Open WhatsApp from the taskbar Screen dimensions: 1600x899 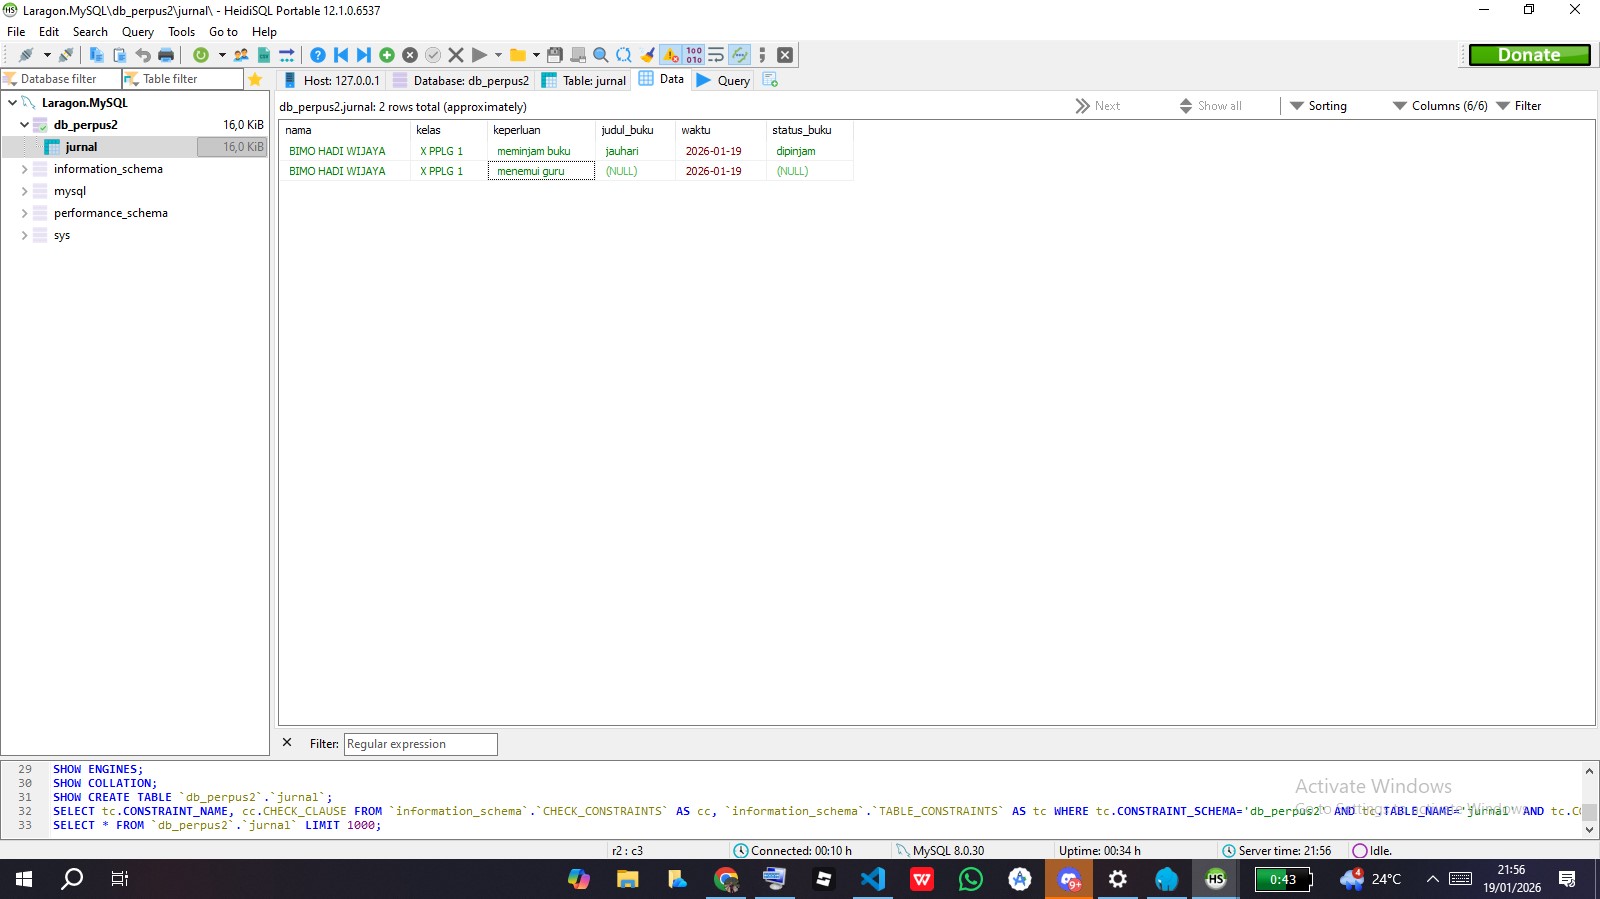971,879
